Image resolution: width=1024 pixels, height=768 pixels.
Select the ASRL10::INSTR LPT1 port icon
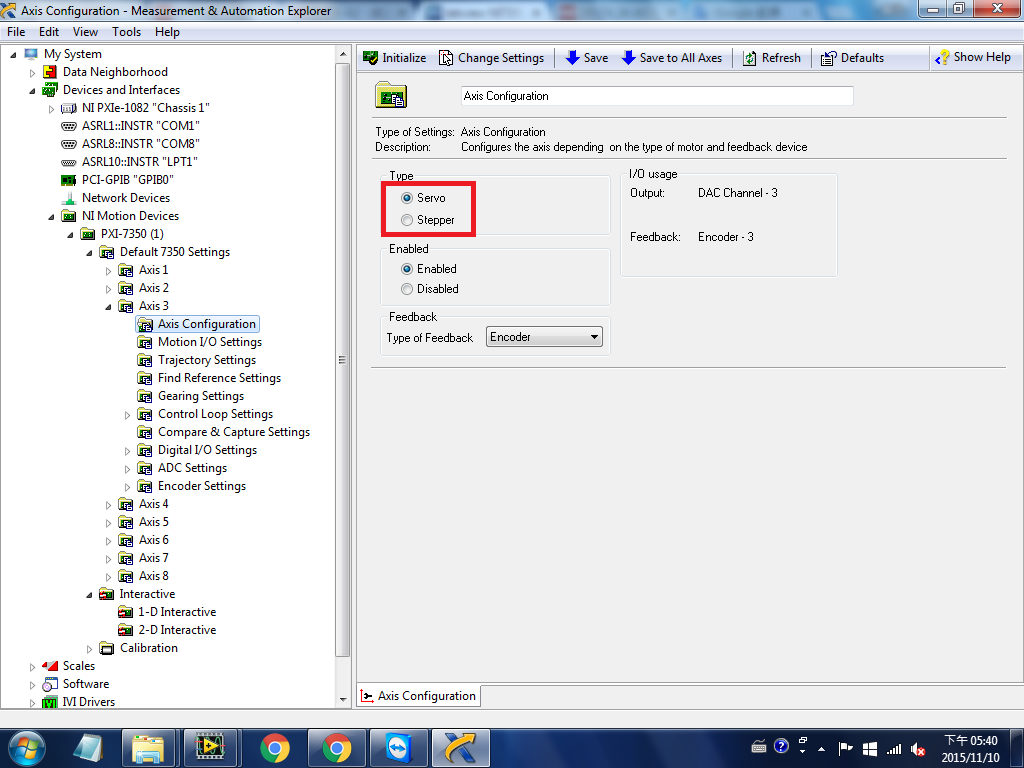[69, 162]
